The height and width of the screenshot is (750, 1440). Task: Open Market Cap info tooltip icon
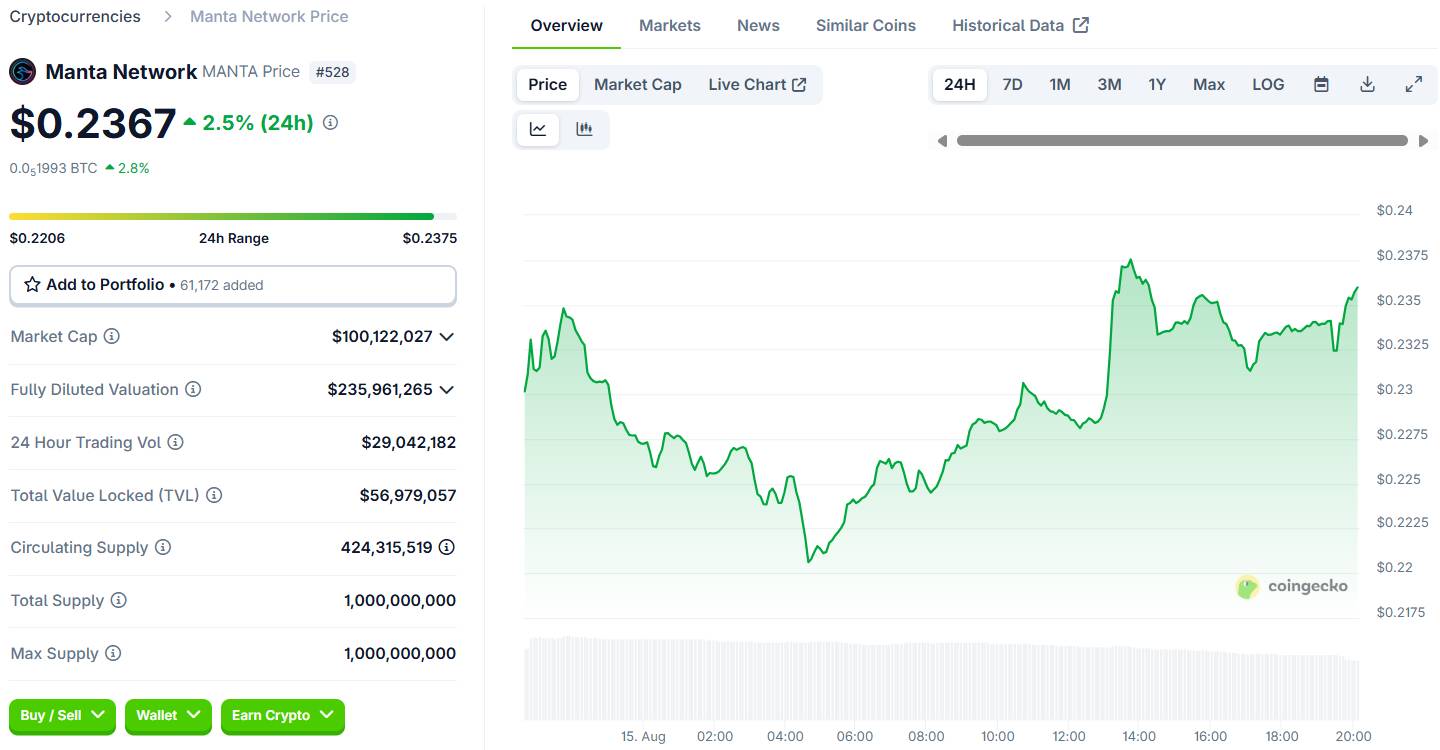point(112,336)
